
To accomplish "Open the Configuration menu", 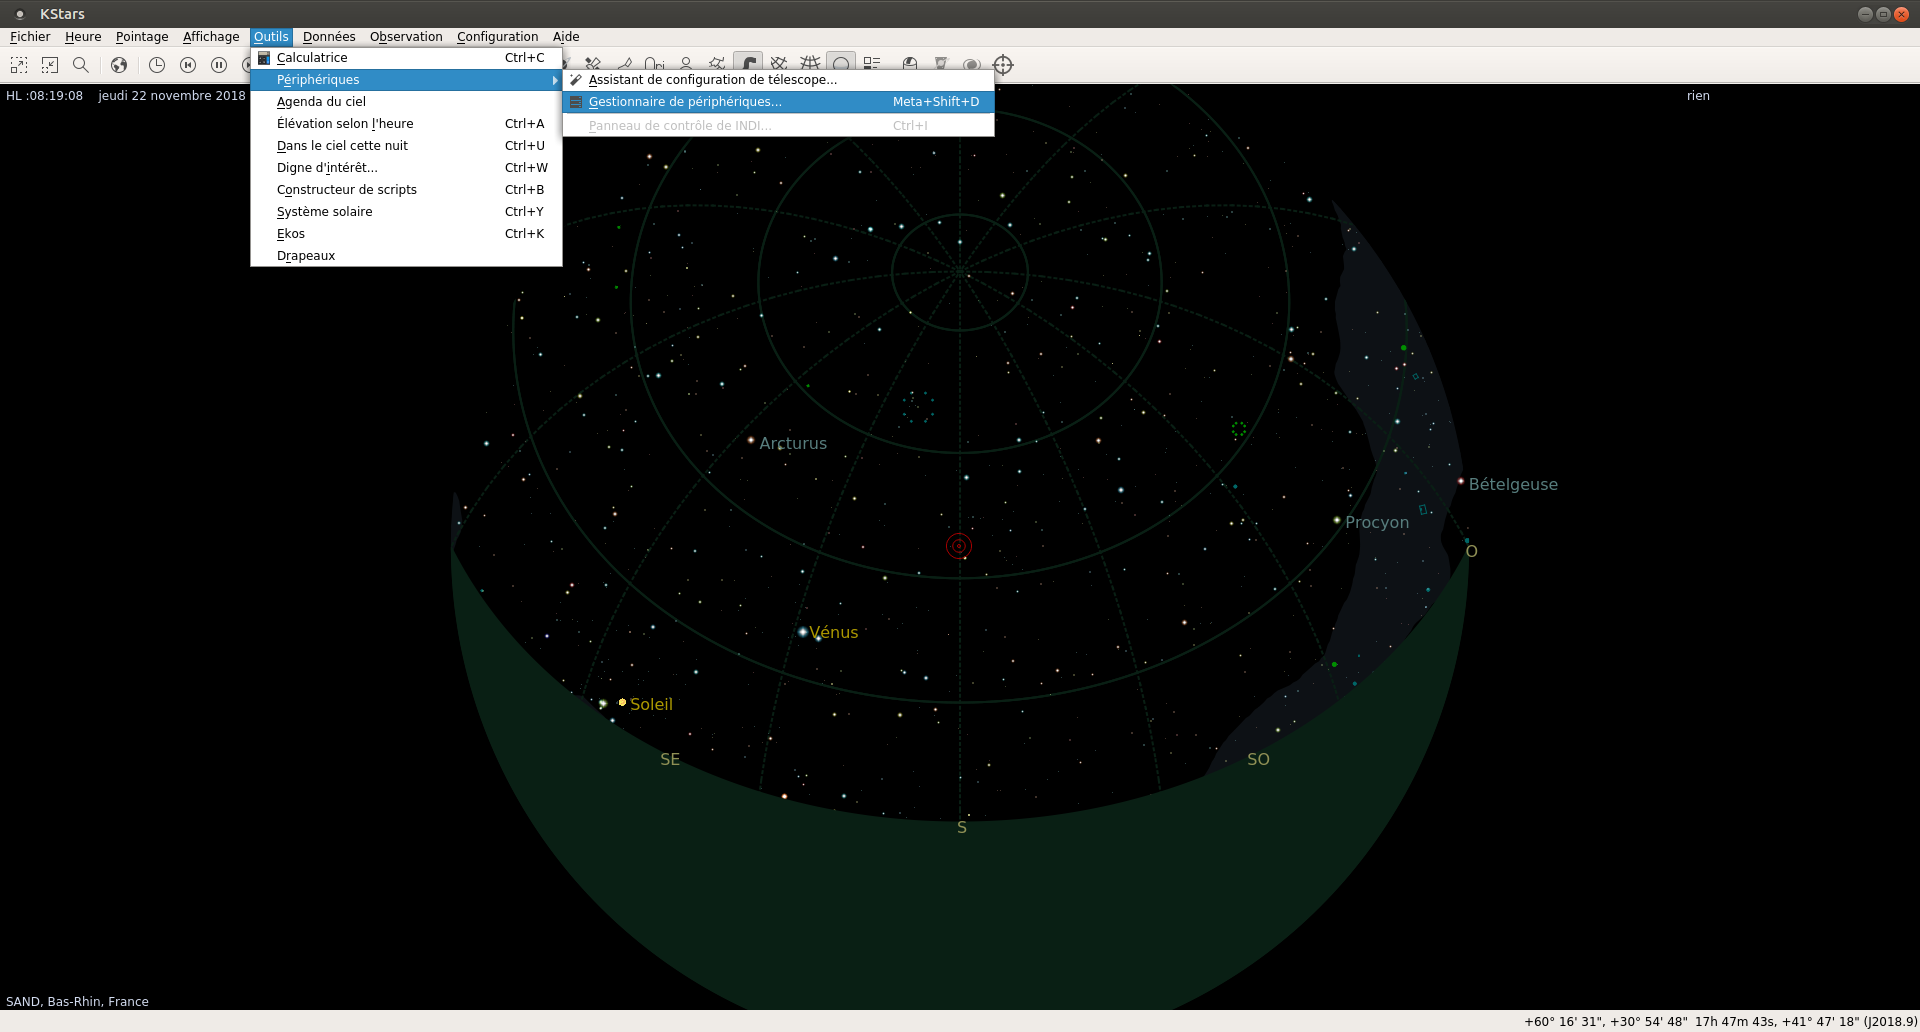I will [x=497, y=37].
